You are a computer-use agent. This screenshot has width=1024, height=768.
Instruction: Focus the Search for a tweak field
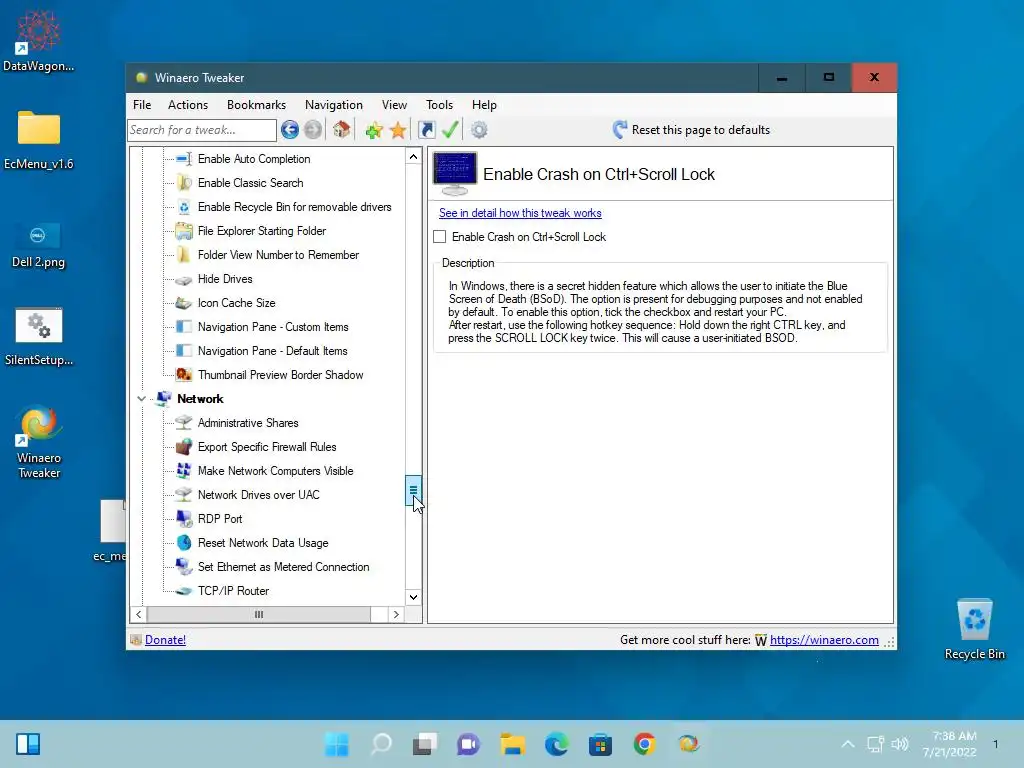click(x=202, y=130)
